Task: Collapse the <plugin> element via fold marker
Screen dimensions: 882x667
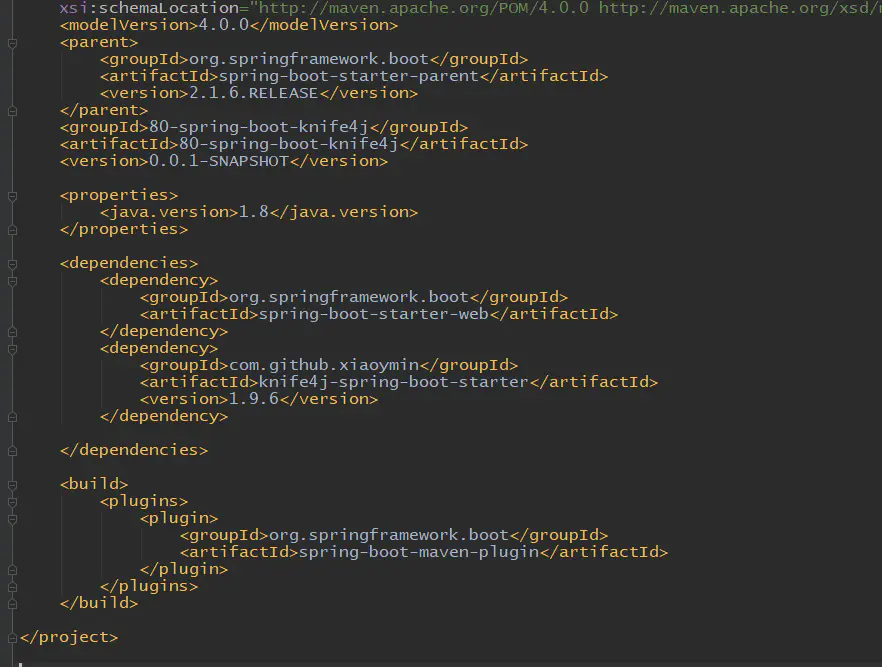Action: 12,519
